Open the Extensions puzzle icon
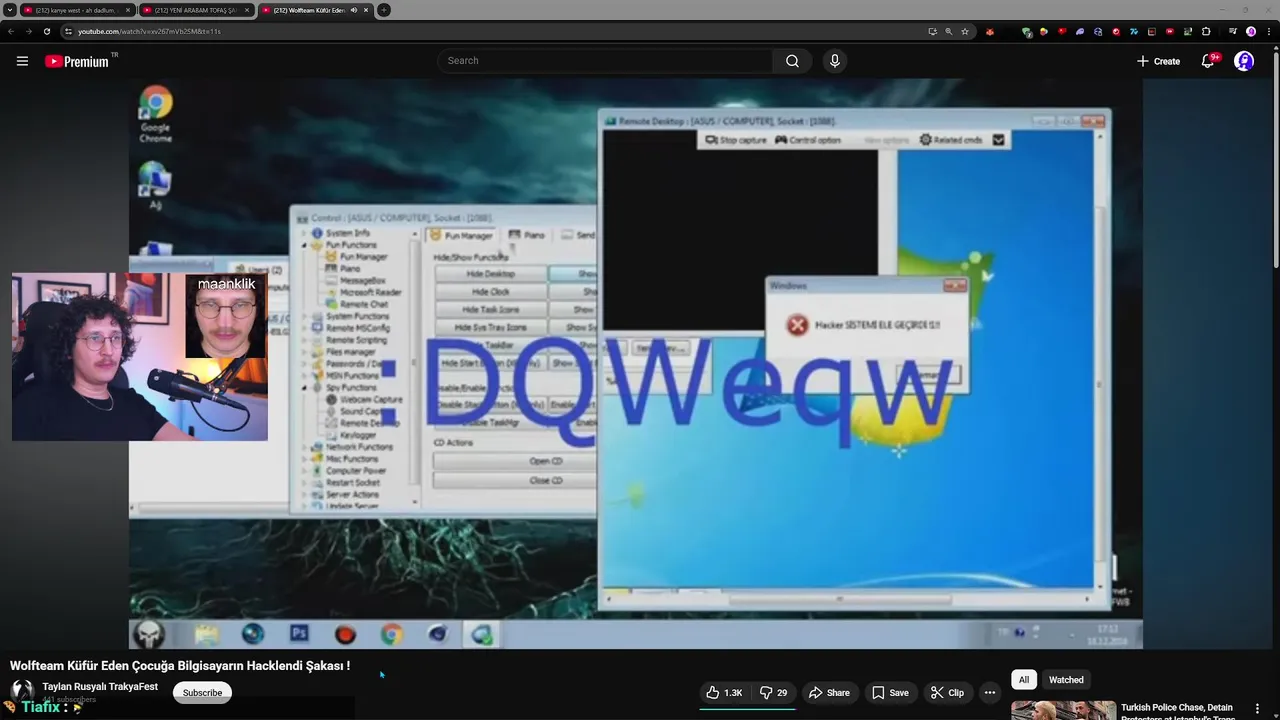Screen dimensions: 1280x720 click(x=1206, y=31)
